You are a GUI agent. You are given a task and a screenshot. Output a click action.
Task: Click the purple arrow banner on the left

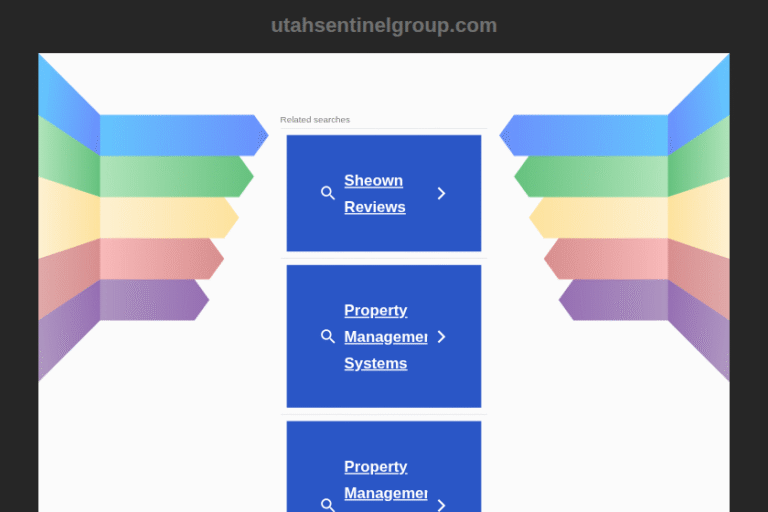150,299
